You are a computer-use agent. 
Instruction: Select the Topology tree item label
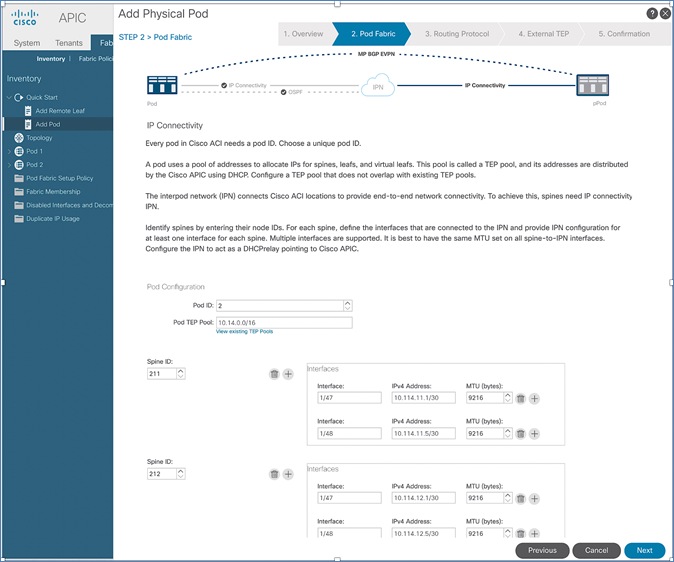pyautogui.click(x=39, y=138)
